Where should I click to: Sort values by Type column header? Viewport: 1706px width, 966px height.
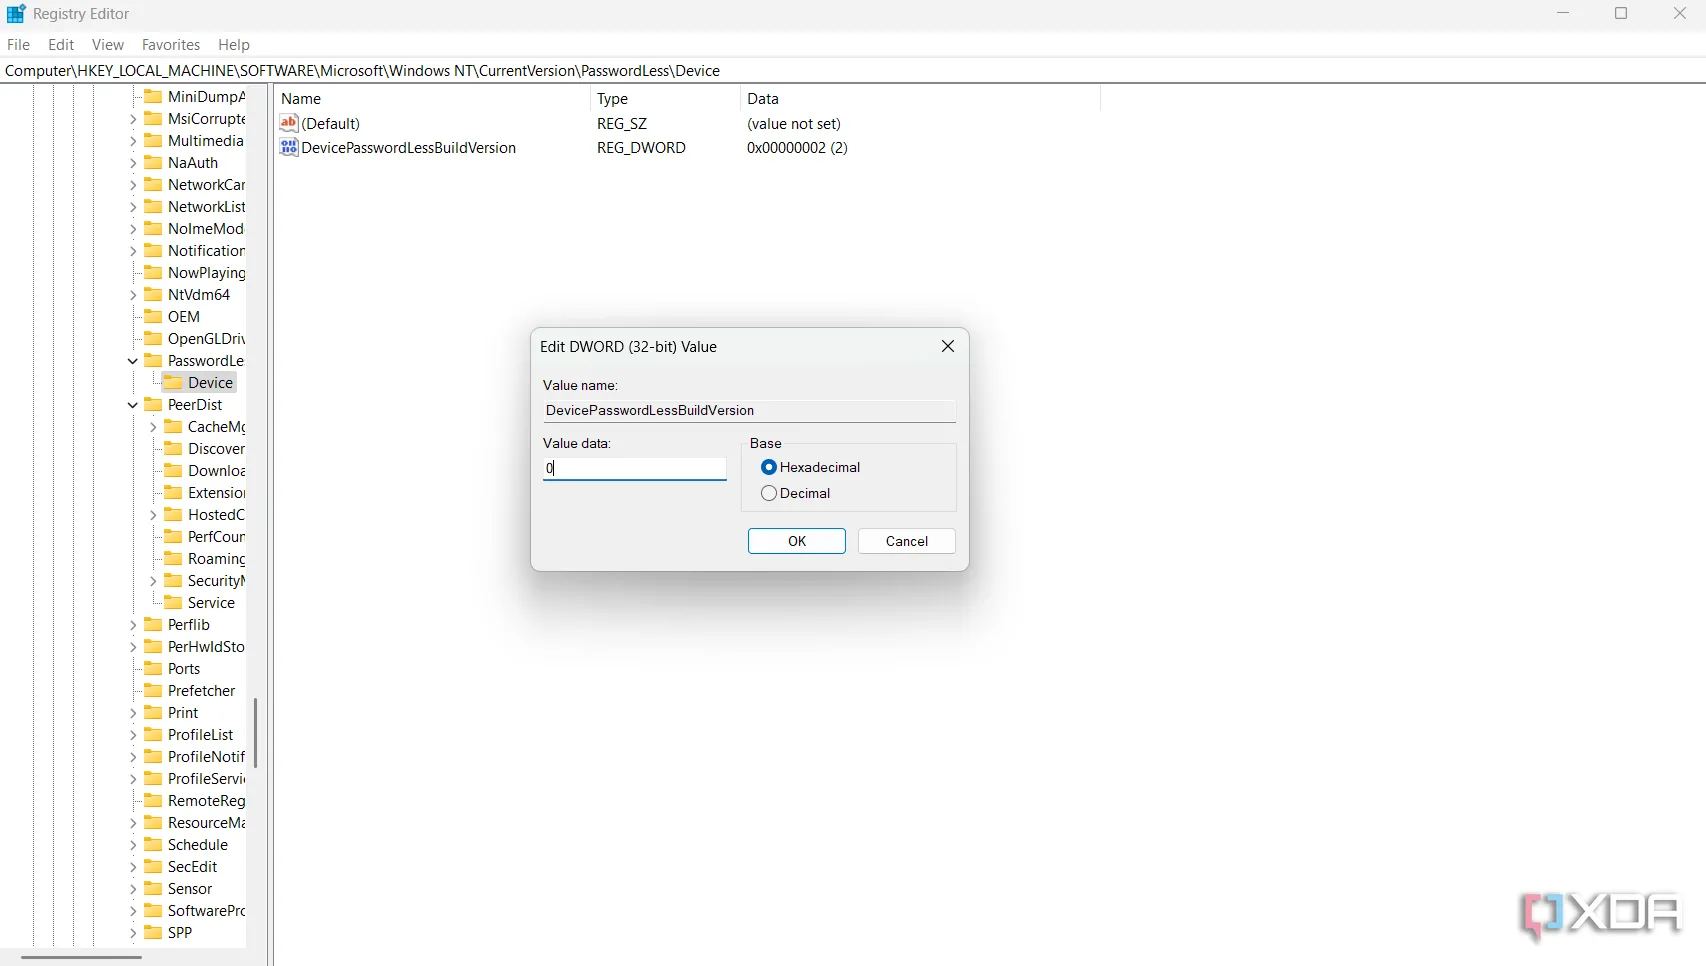(665, 99)
